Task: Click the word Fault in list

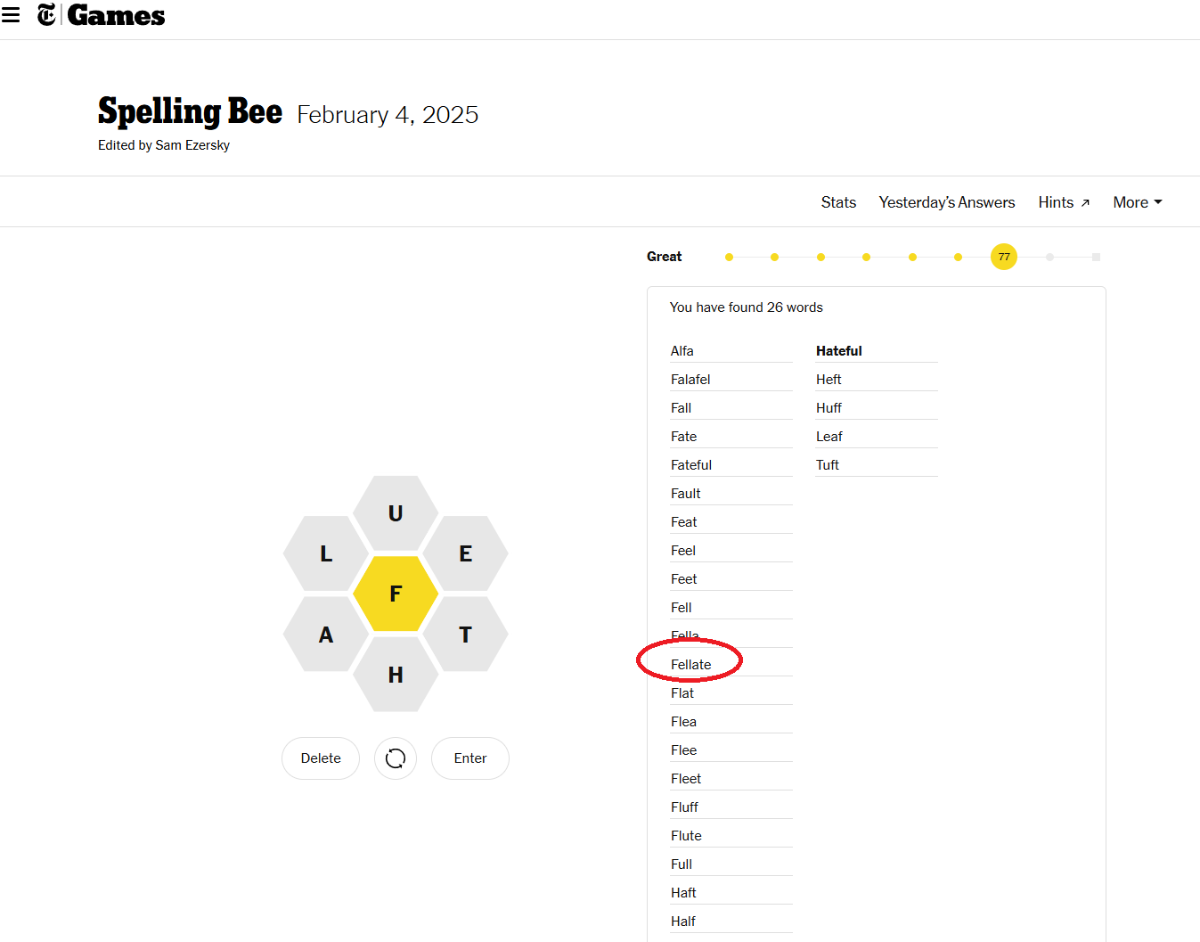Action: pos(686,494)
